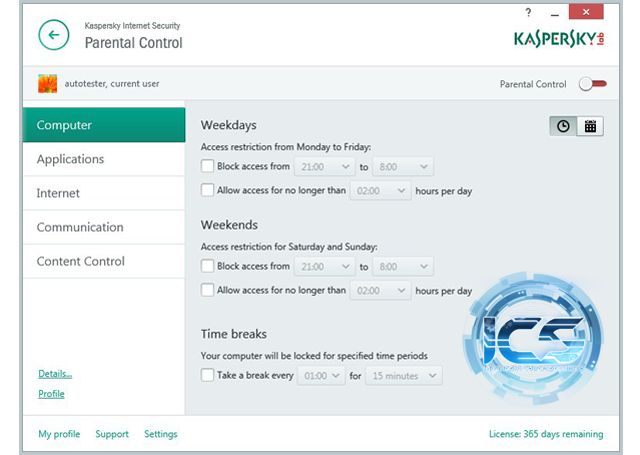Open the Support link
Viewport: 640px width, 455px height.
(x=112, y=434)
